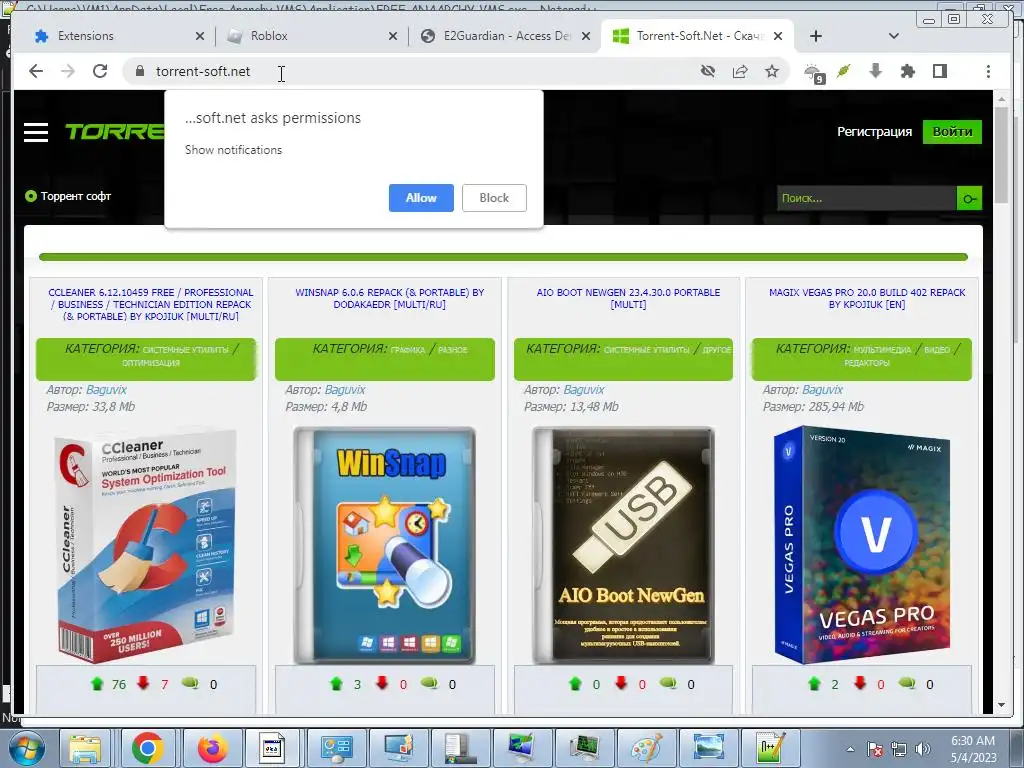Open Google Chrome from the taskbar
Screen dimensions: 1024x768
pos(147,748)
